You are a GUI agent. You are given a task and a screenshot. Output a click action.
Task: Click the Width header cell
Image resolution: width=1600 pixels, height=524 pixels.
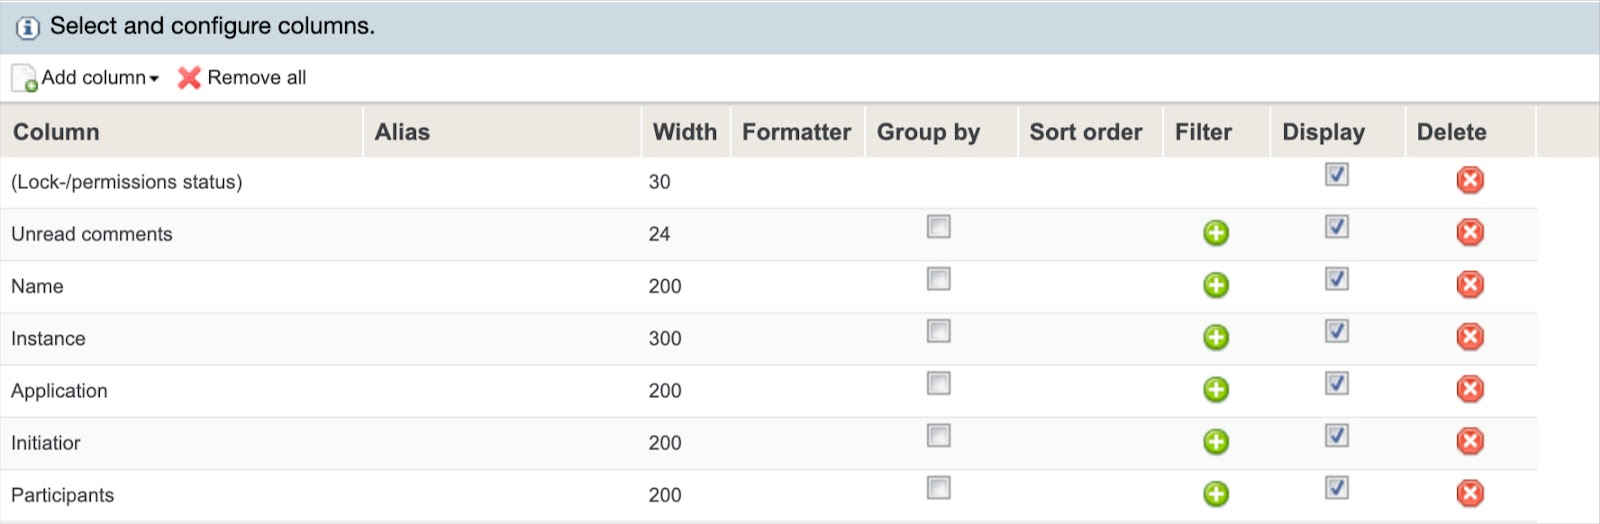(x=684, y=132)
